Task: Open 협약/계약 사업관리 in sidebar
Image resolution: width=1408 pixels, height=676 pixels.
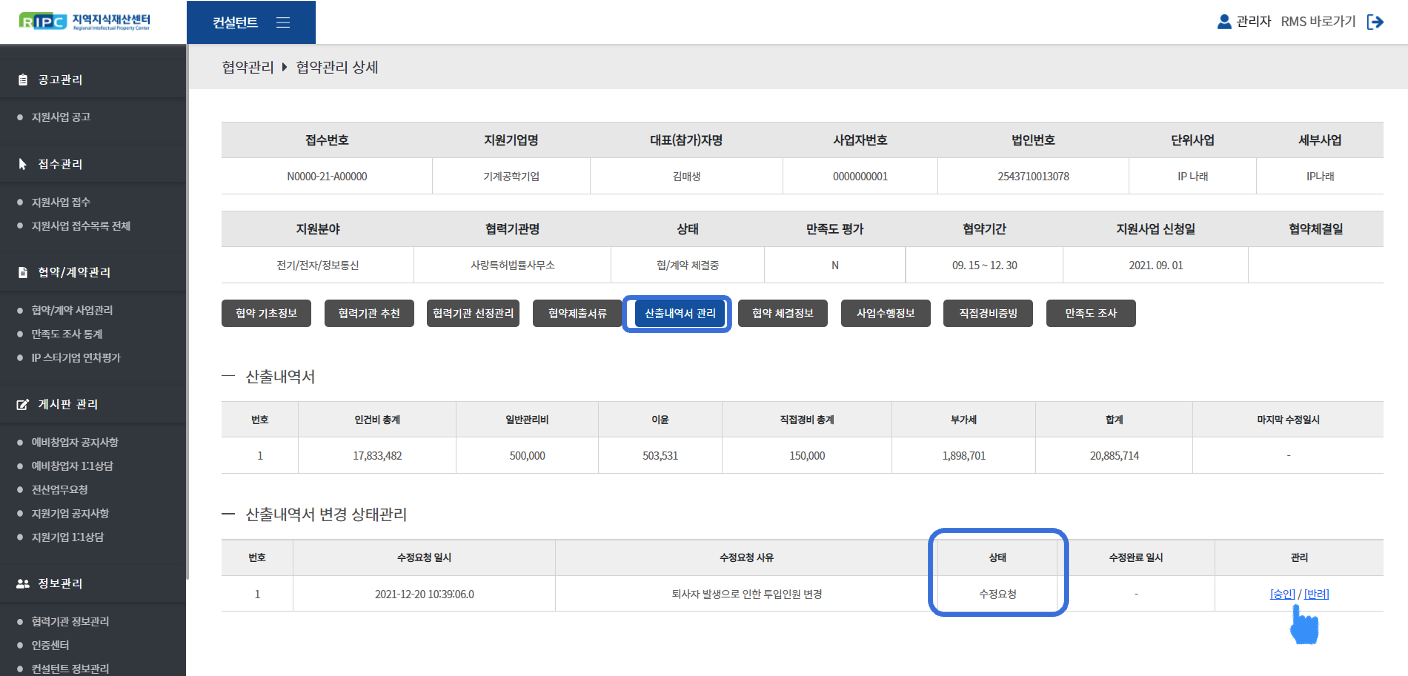Action: 72,310
